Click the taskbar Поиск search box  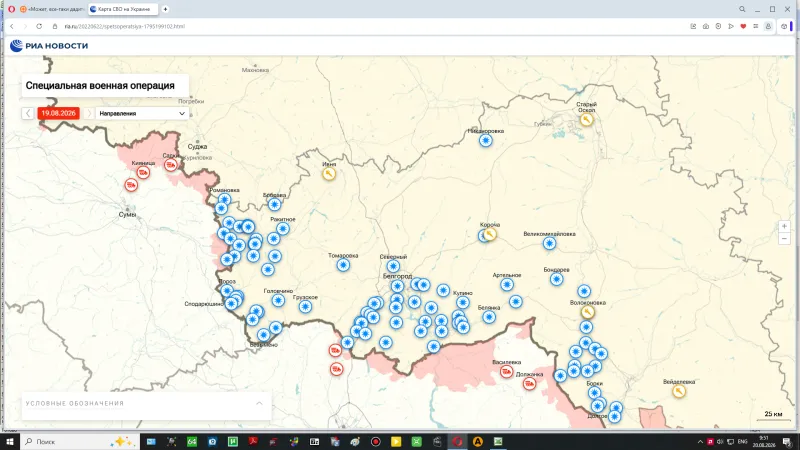click(x=80, y=441)
